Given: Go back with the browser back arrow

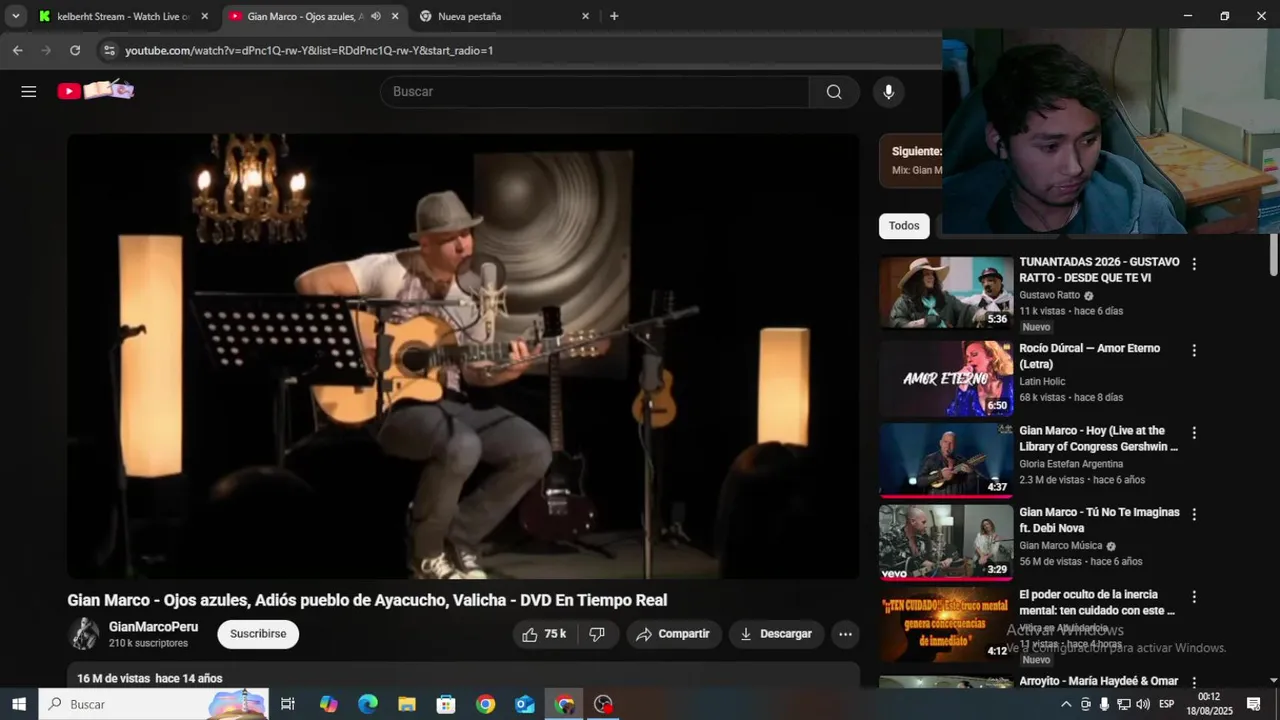Looking at the screenshot, I should pos(17,50).
